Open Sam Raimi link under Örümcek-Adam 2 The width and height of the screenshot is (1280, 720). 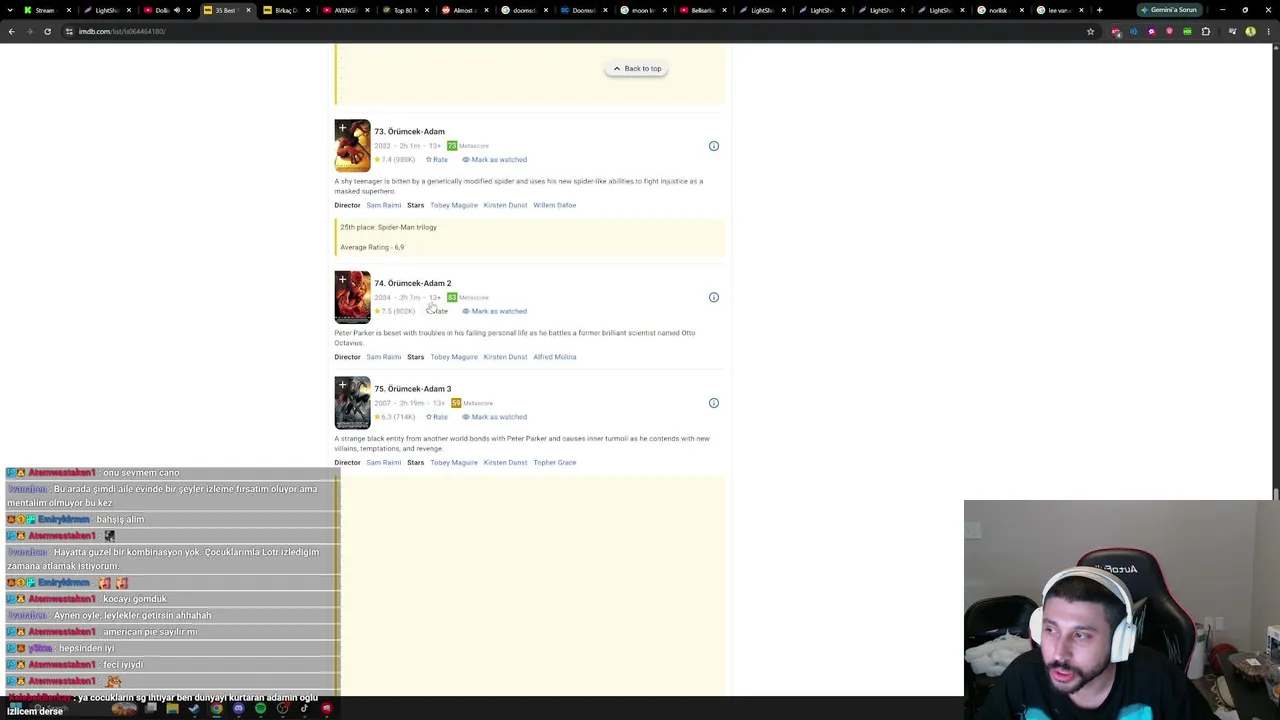[383, 357]
